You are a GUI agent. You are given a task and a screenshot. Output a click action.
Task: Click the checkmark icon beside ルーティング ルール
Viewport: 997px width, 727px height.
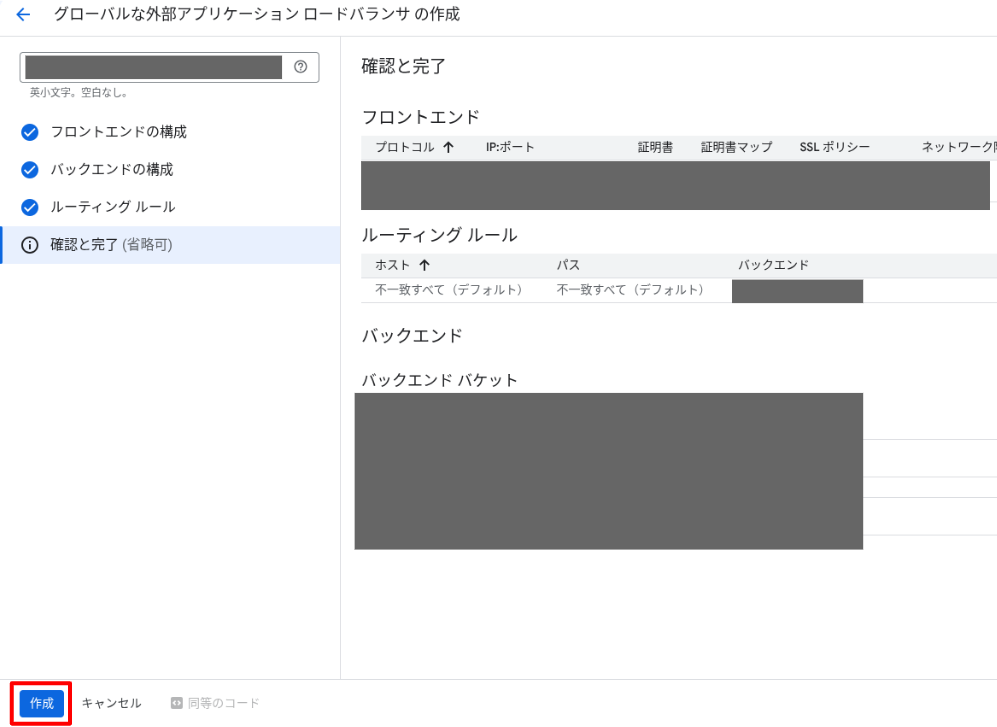click(30, 207)
